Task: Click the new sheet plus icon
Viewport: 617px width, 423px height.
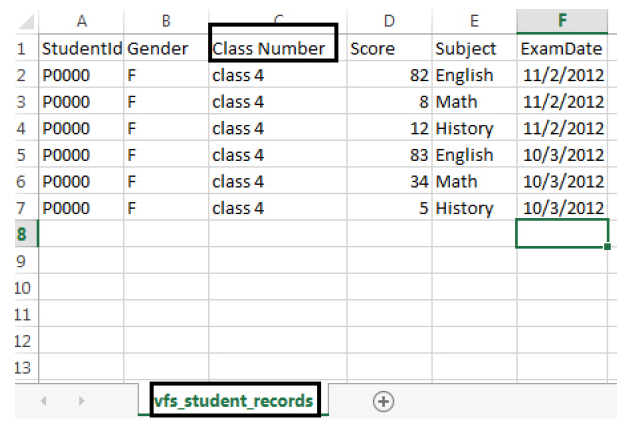Action: tap(382, 401)
